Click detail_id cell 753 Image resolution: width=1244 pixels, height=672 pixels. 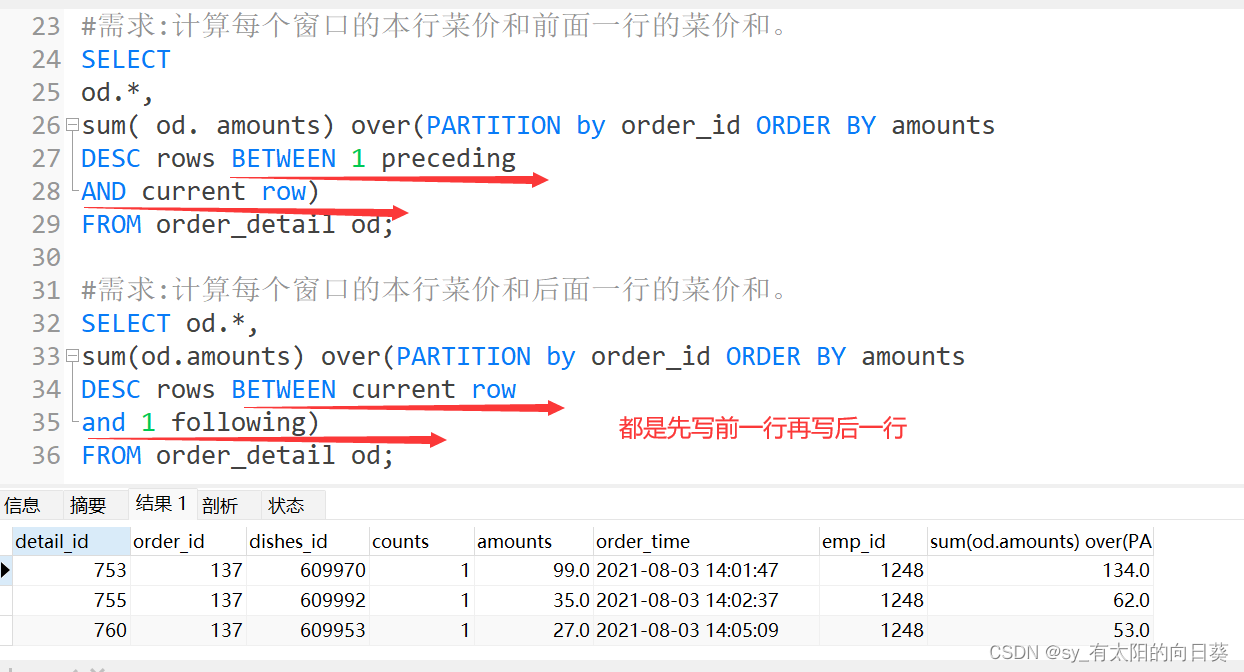click(x=72, y=570)
